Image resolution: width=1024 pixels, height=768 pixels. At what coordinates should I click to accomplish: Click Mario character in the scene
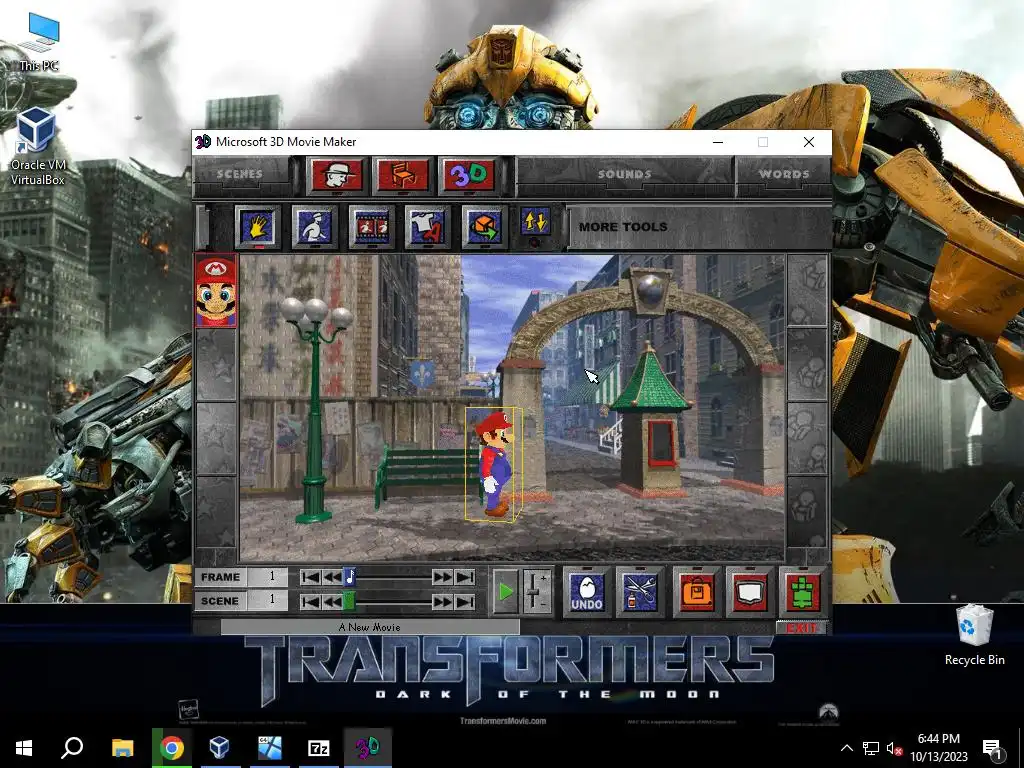click(494, 464)
